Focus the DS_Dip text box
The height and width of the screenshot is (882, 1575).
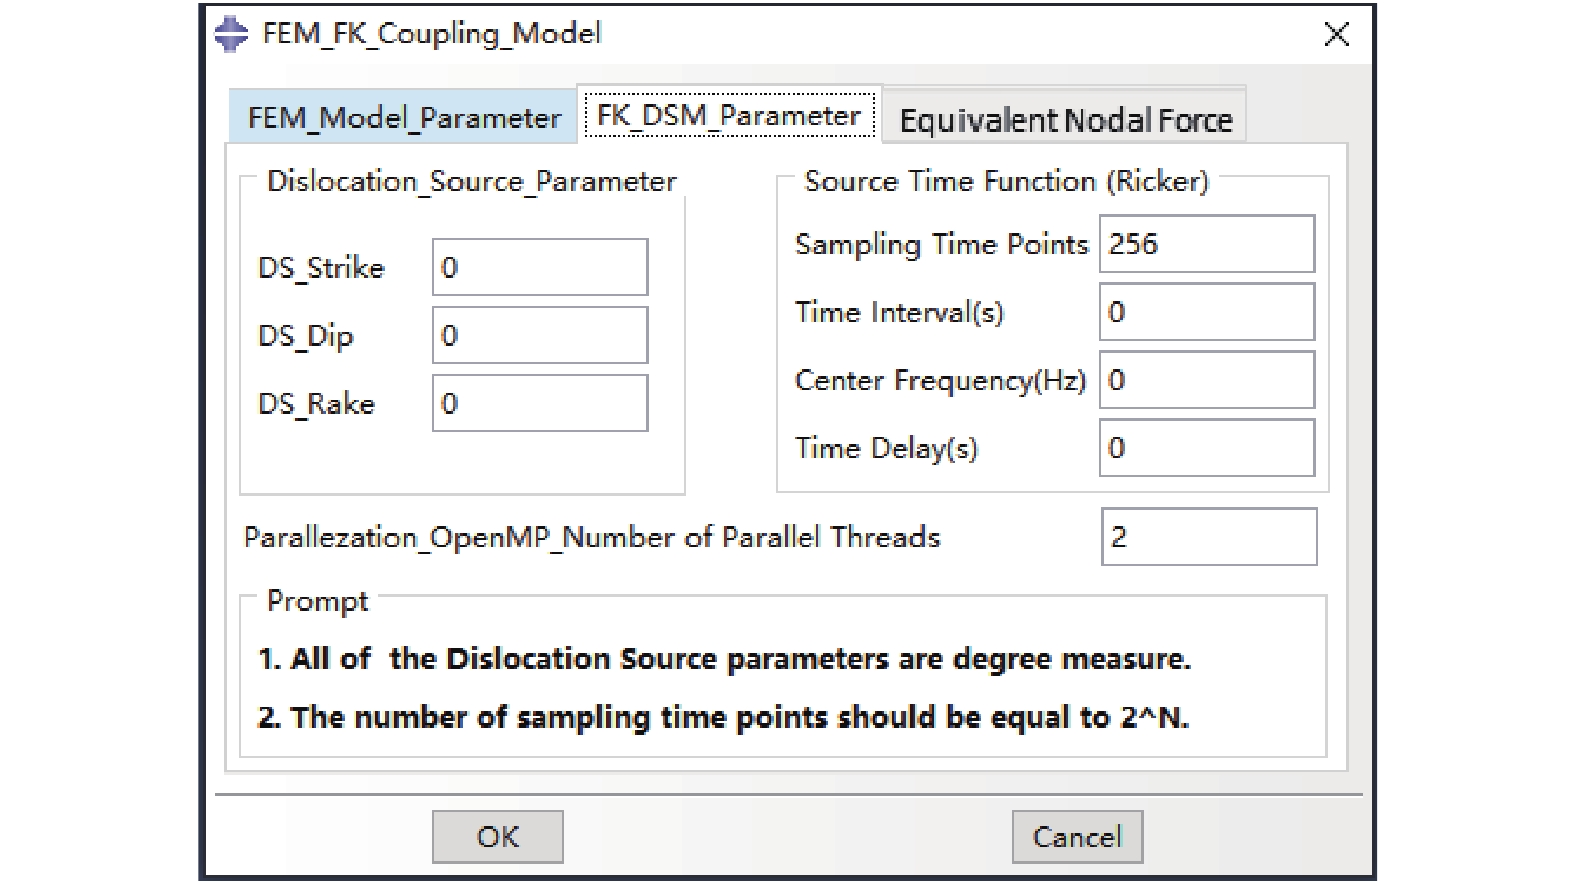point(540,335)
